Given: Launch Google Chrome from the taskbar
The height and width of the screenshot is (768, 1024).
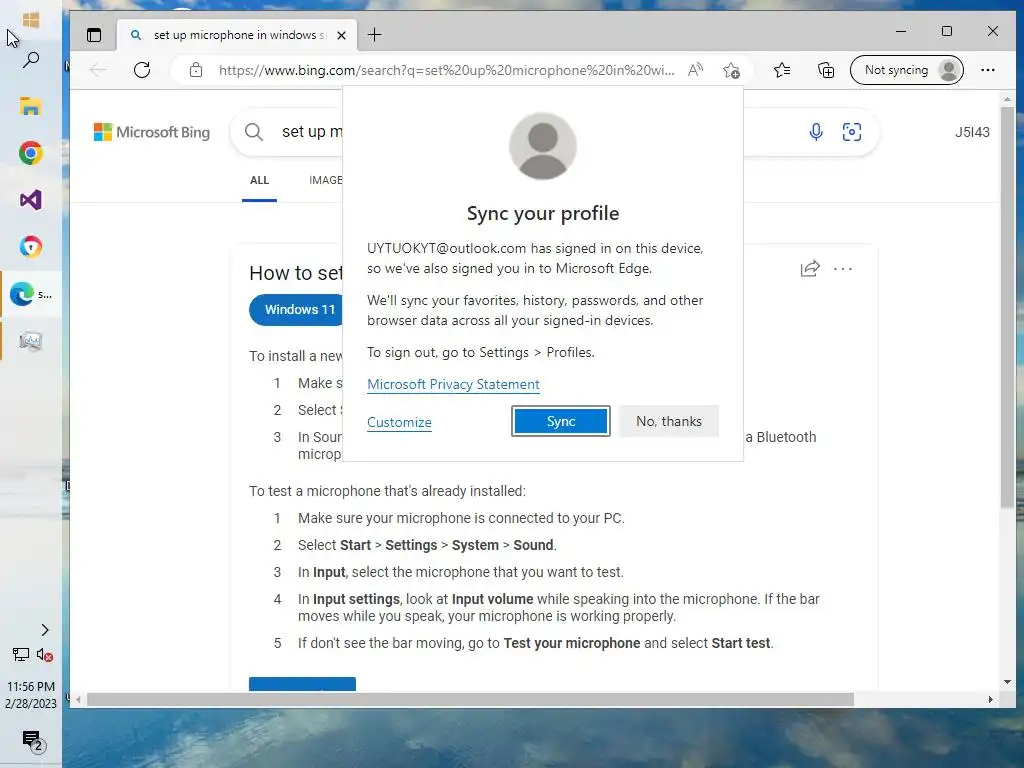Looking at the screenshot, I should click(x=31, y=153).
